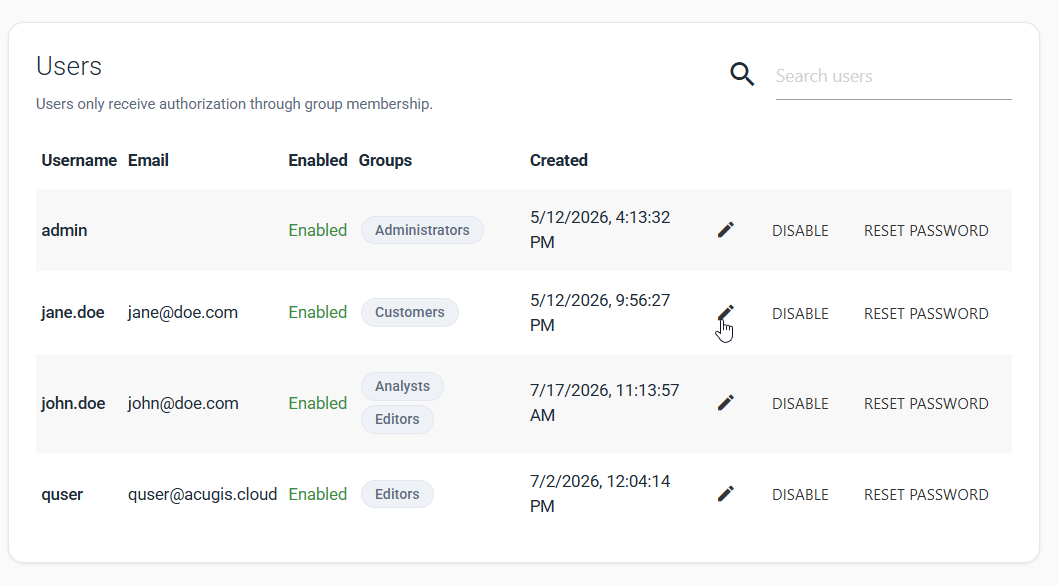
Task: Open john.doe's edit pencil icon
Action: coord(725,403)
